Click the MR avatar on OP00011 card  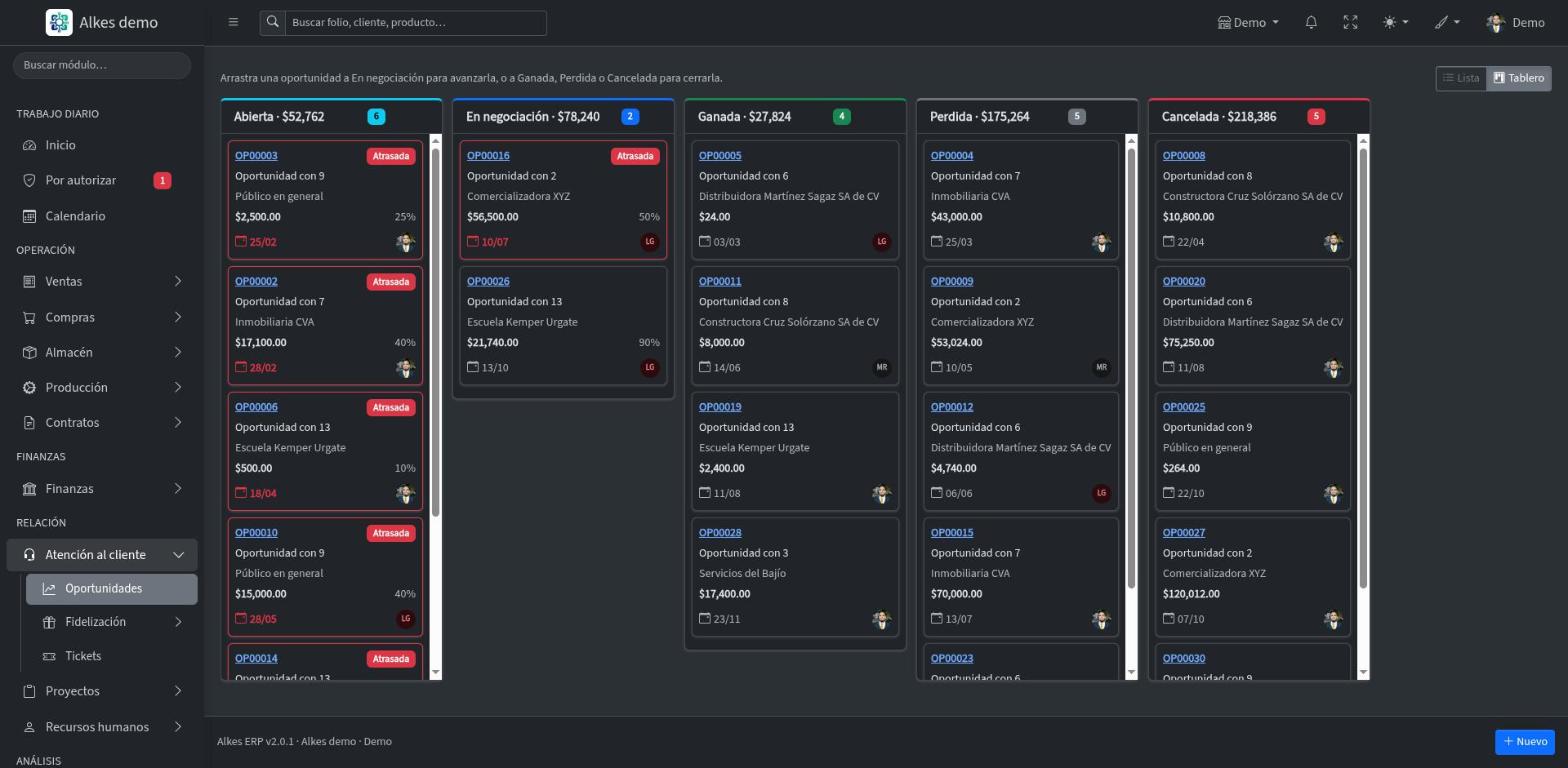[882, 367]
